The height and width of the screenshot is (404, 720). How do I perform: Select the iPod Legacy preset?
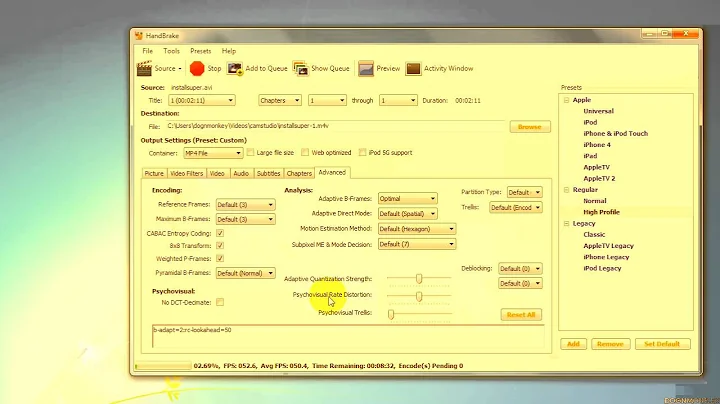[x=602, y=269]
